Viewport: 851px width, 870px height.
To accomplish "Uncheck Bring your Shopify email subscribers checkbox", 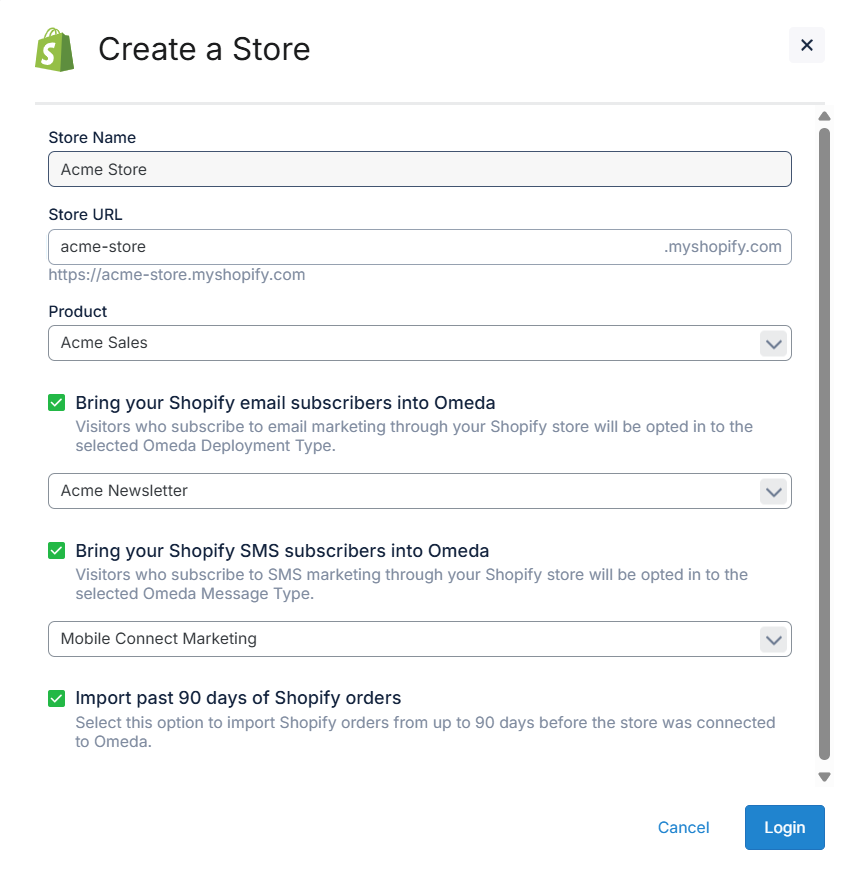I will pos(57,403).
